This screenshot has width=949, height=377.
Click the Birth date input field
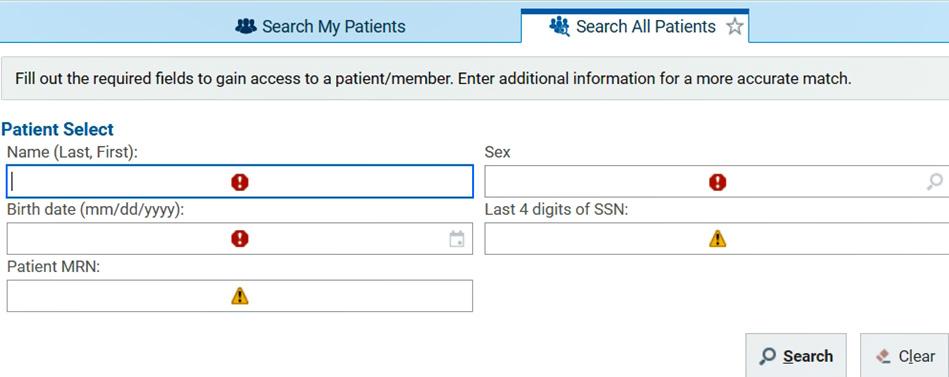240,238
